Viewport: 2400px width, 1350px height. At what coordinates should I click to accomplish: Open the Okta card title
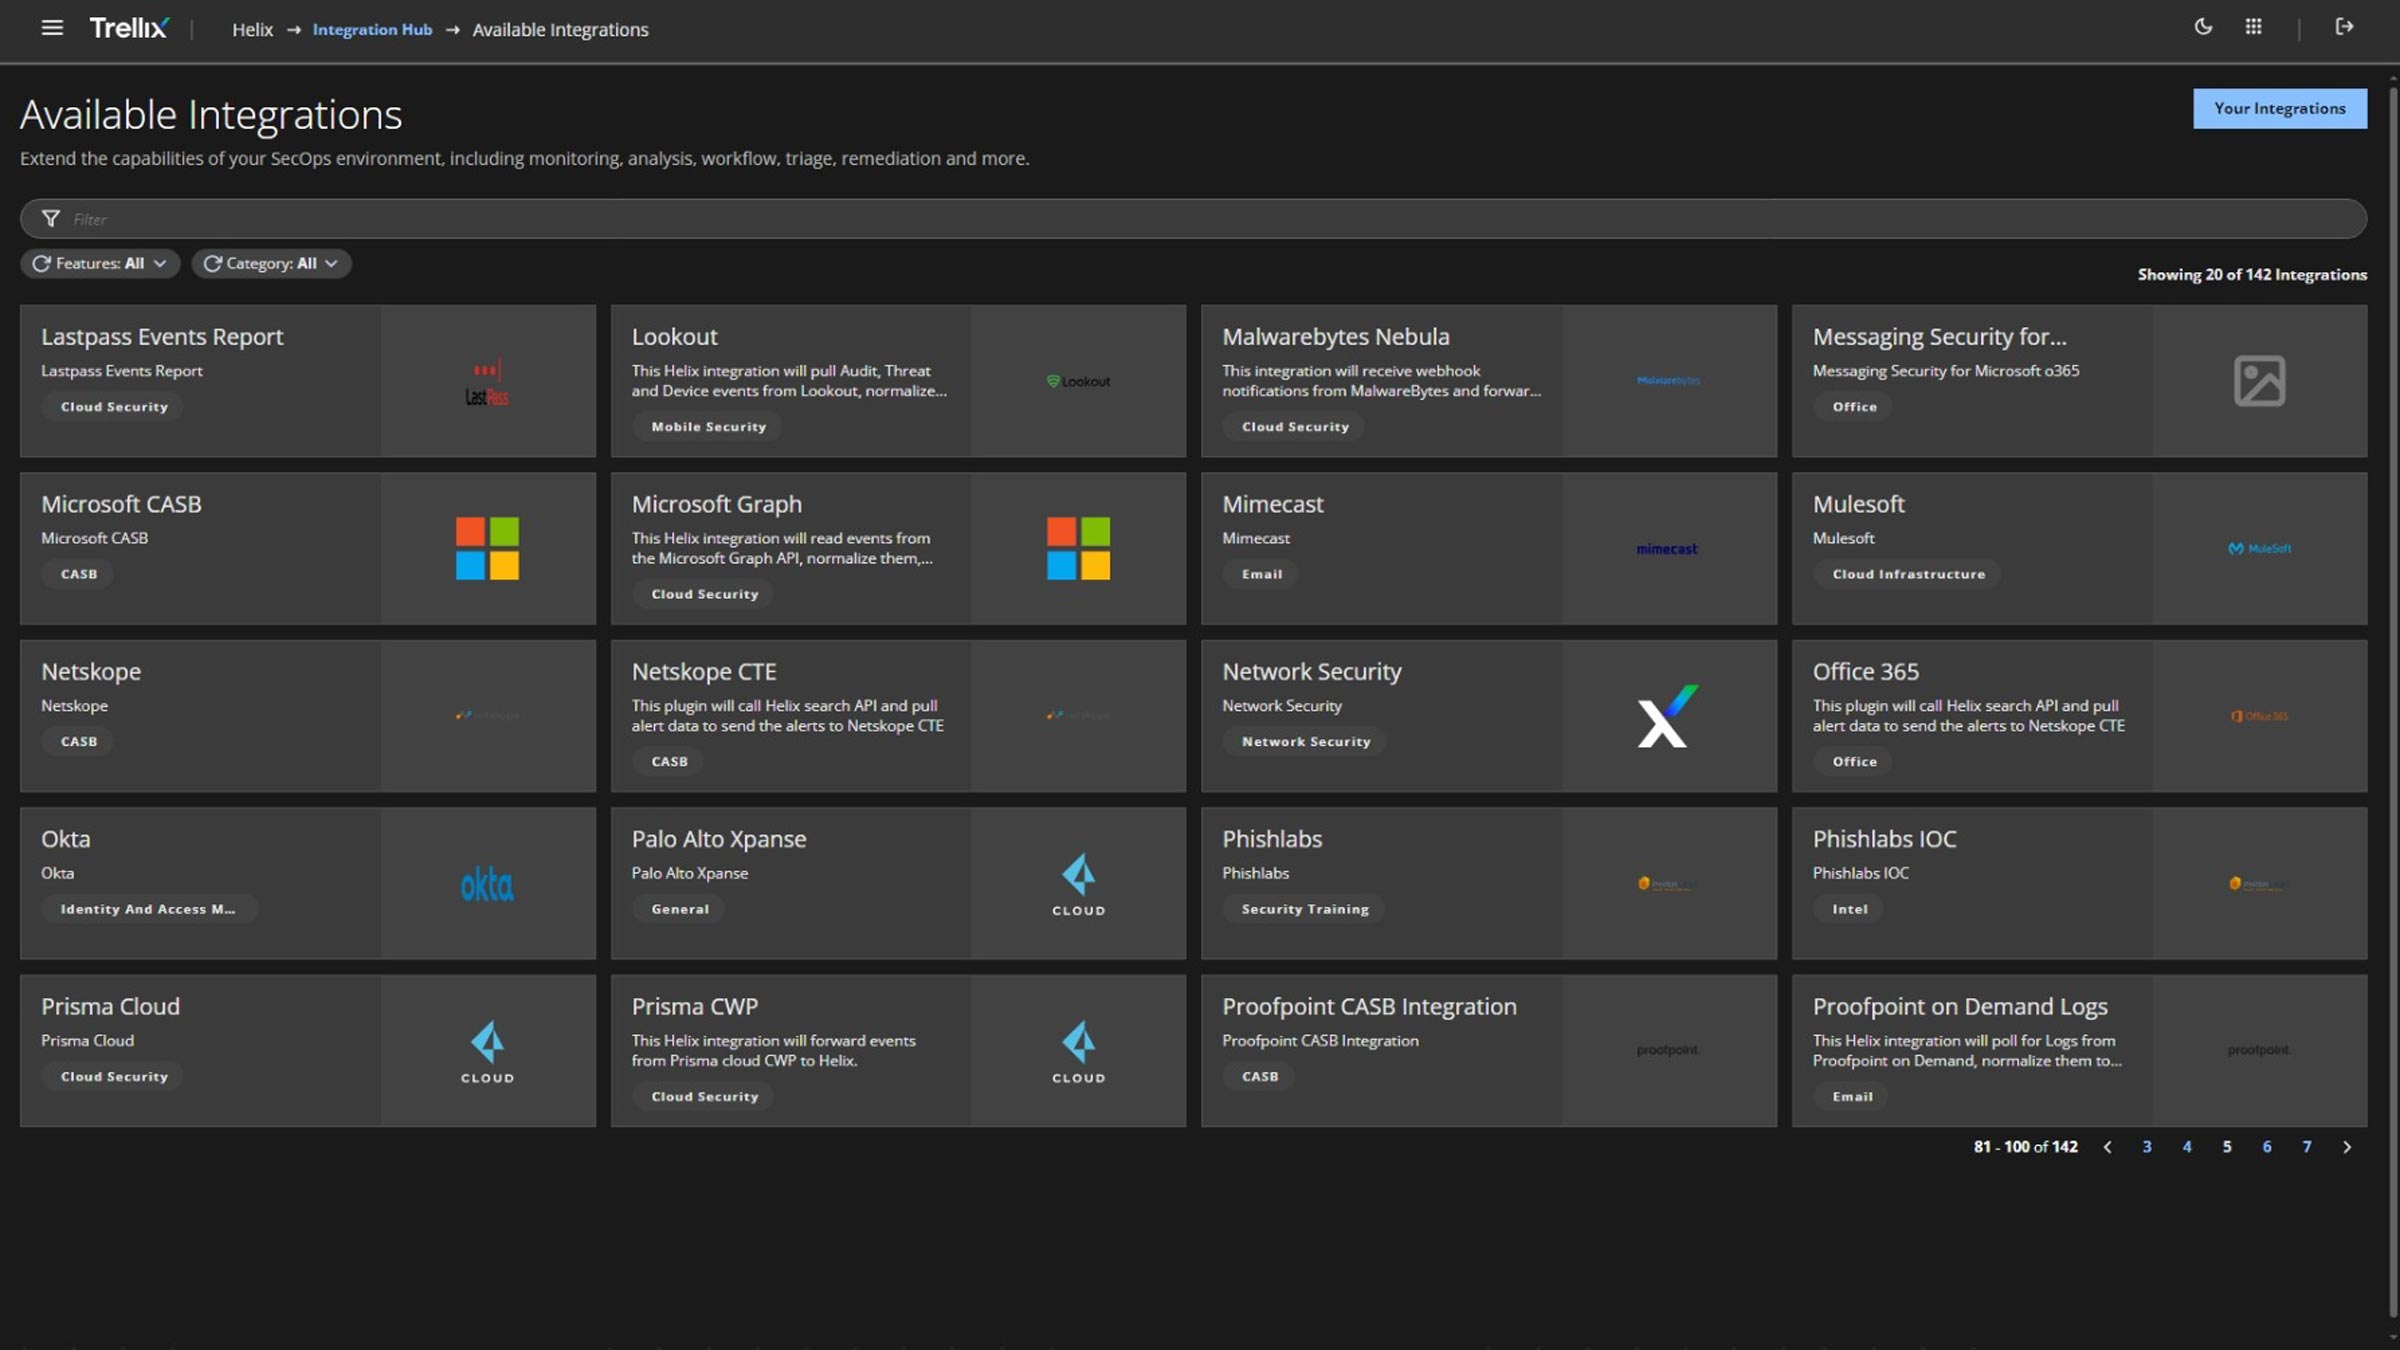(x=65, y=839)
